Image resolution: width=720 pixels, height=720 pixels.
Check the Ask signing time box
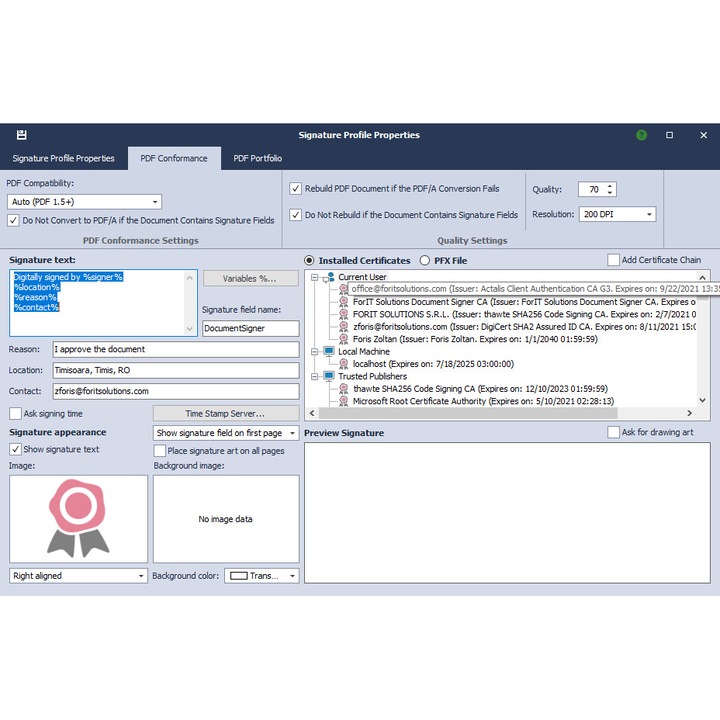[x=16, y=413]
